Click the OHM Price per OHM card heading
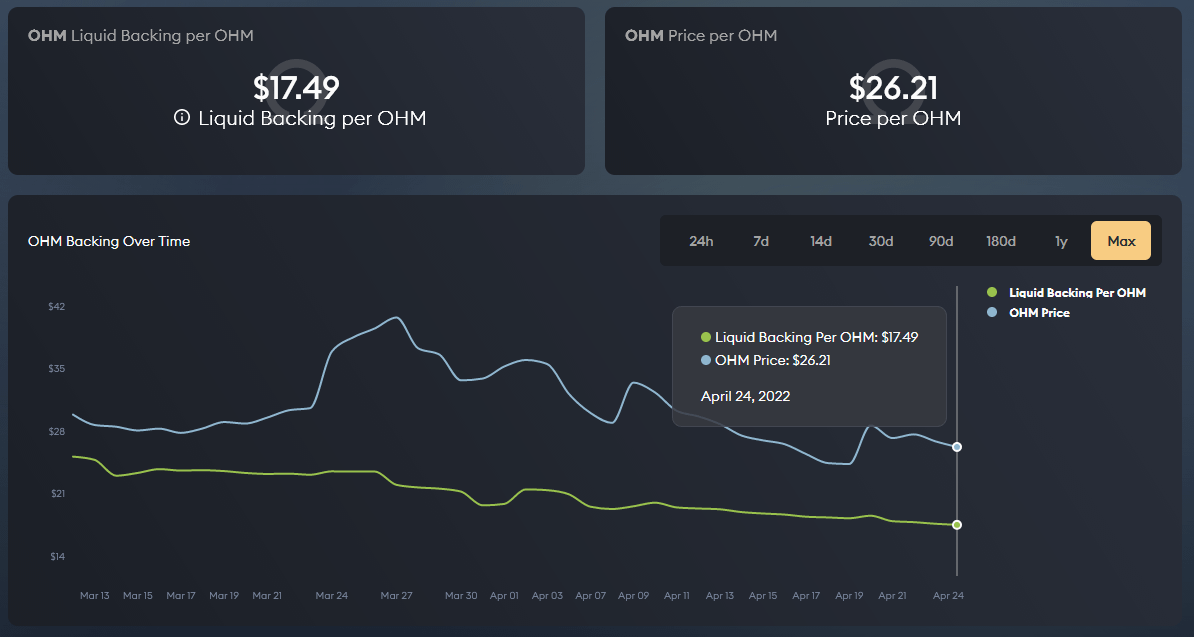The height and width of the screenshot is (637, 1194). click(701, 36)
